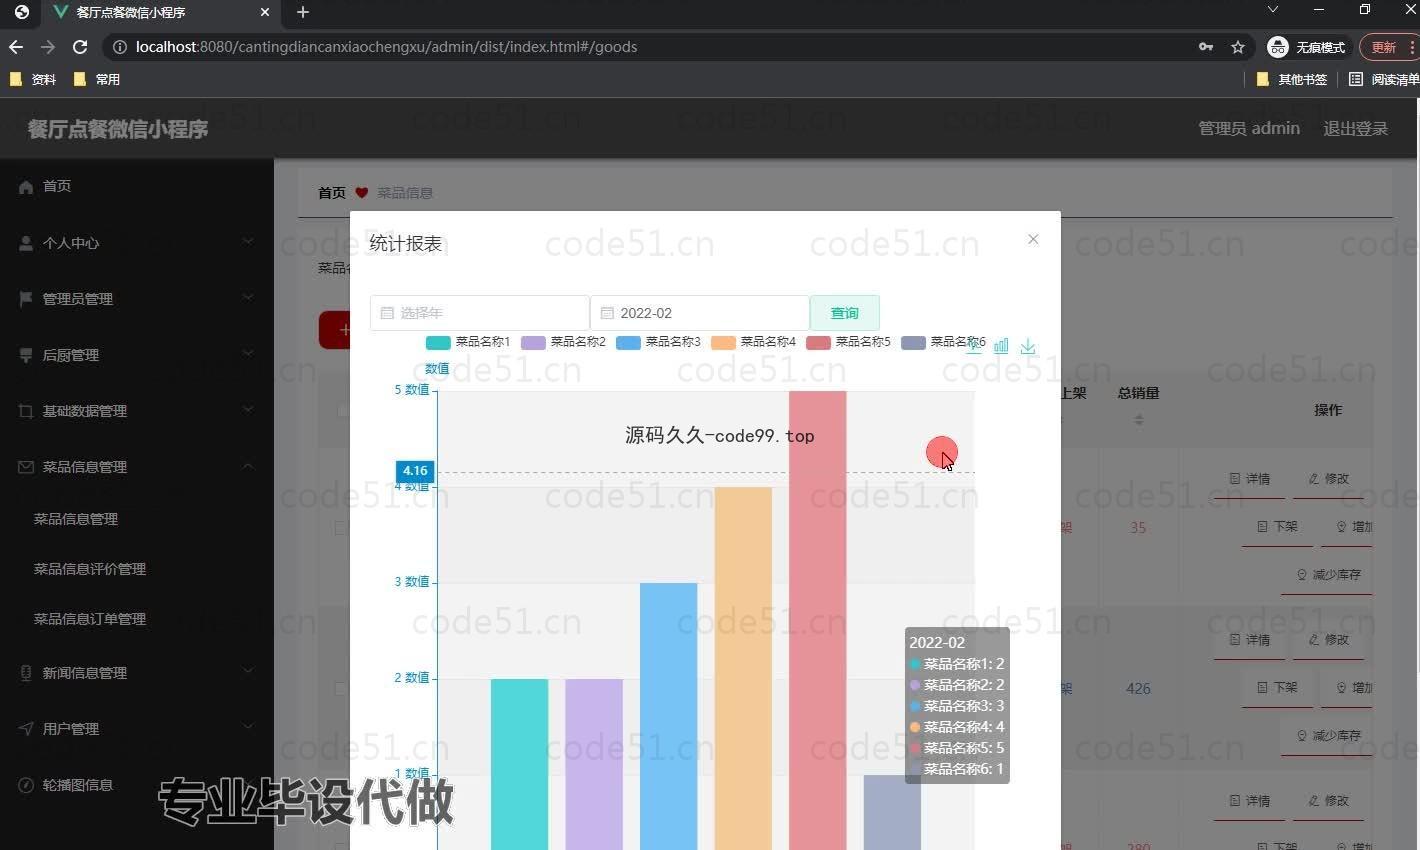Click the 无痕模式 incognito indicator
1420x850 pixels.
click(x=1307, y=47)
